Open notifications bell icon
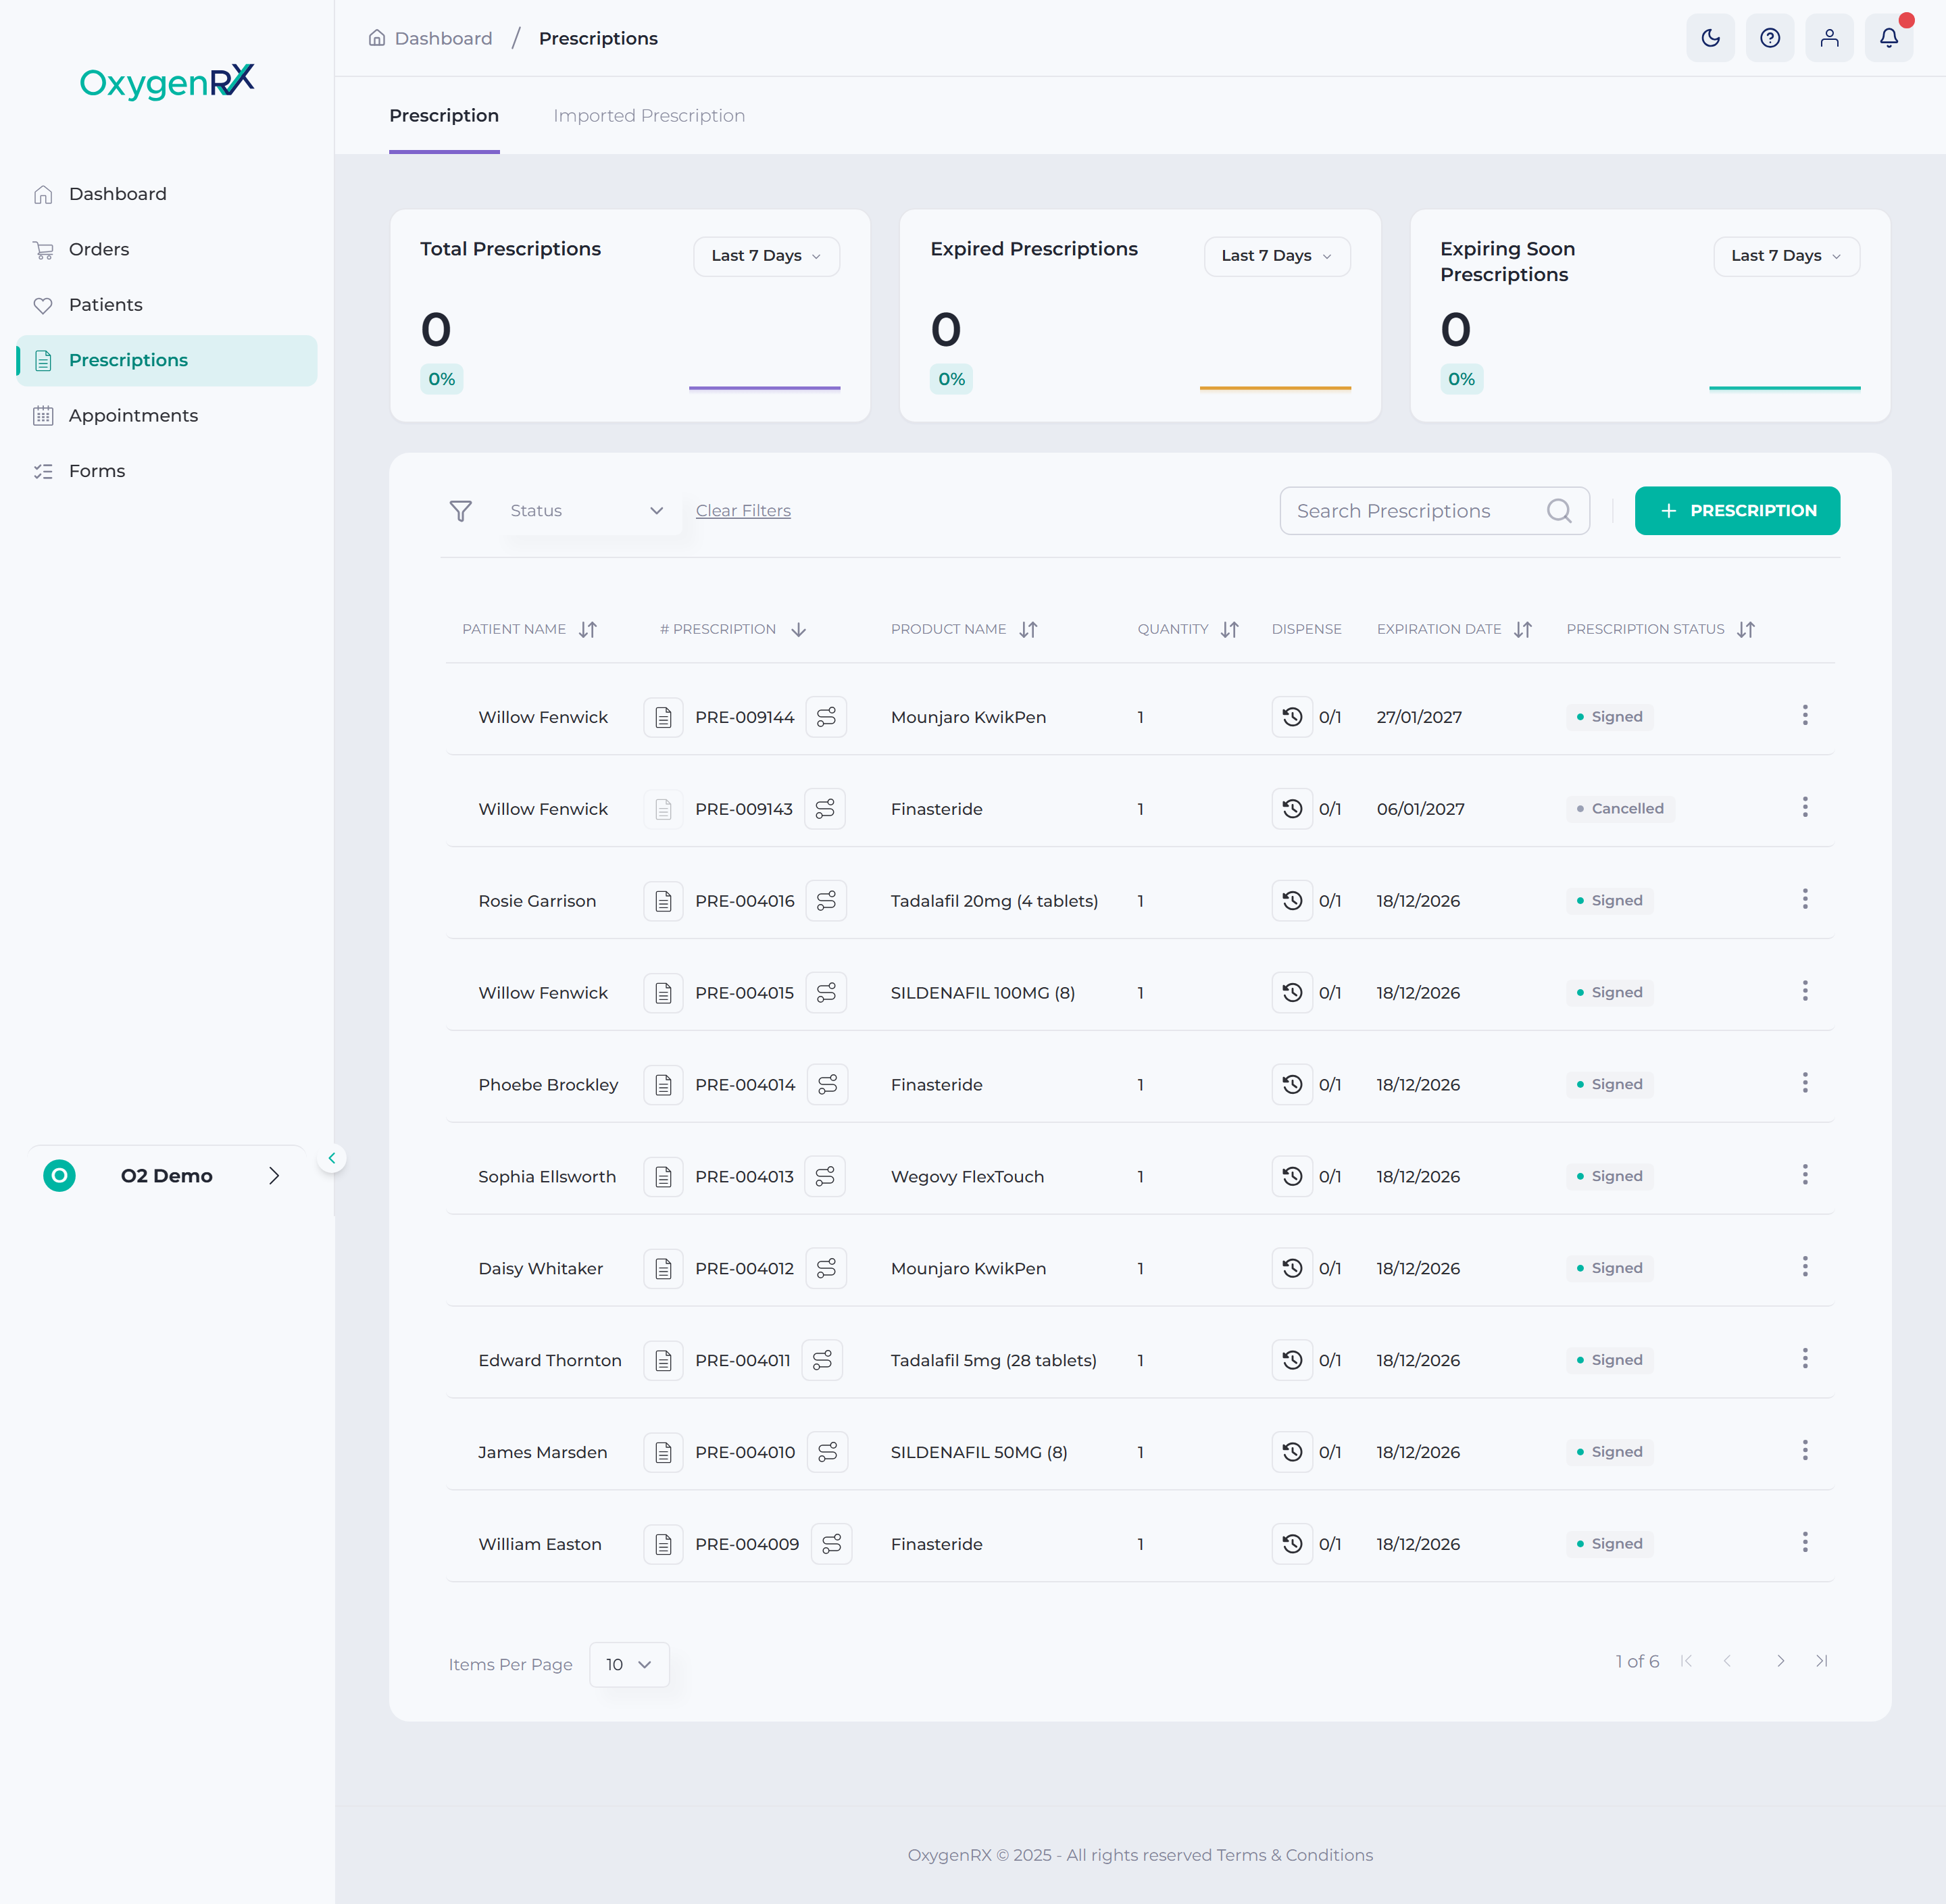1946x1904 pixels. pos(1889,38)
